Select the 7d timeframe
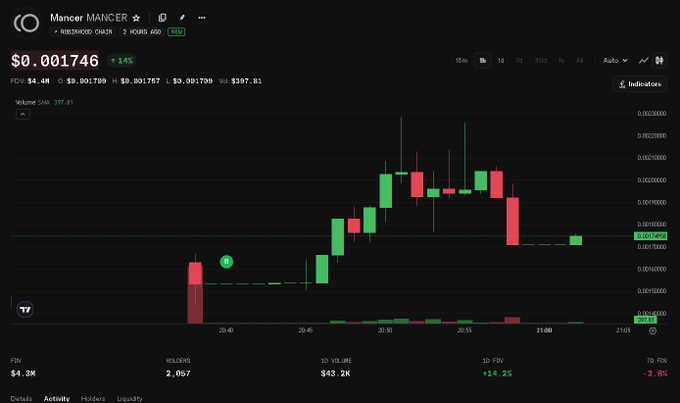This screenshot has width=680, height=403. (519, 60)
